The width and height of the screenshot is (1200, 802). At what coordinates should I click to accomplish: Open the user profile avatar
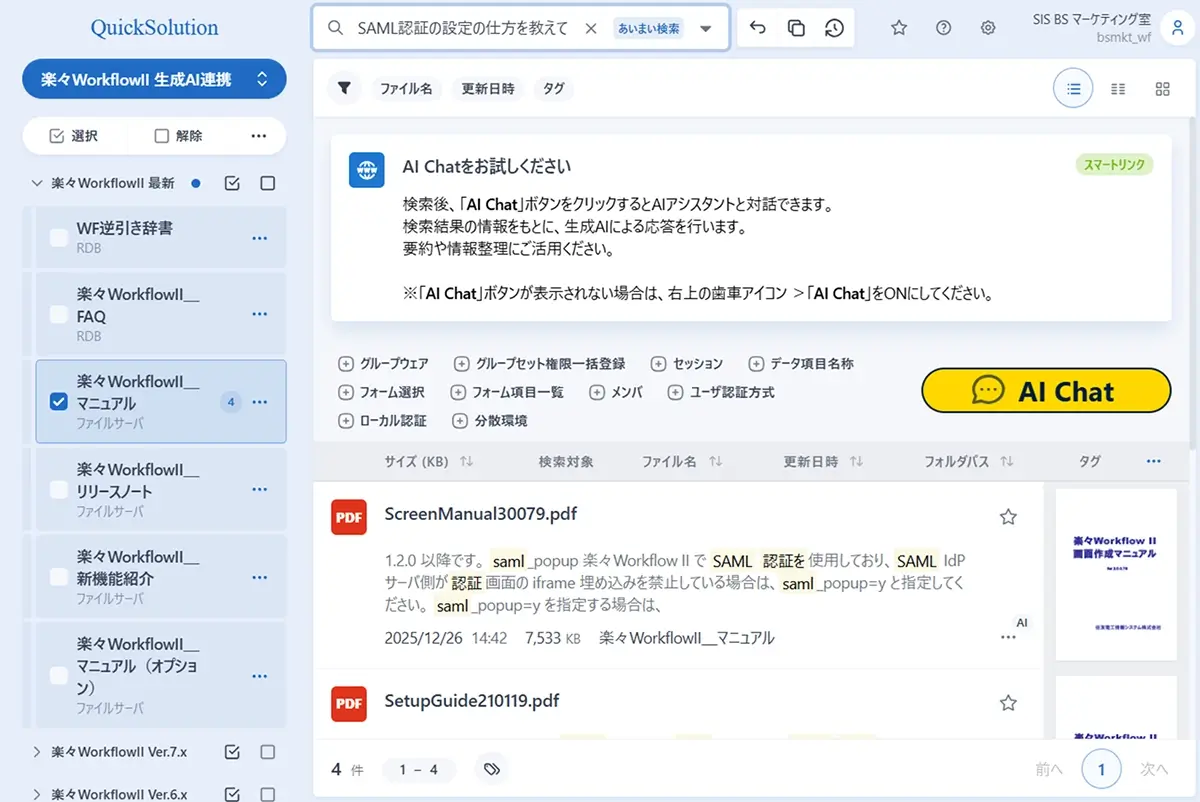click(x=1177, y=28)
